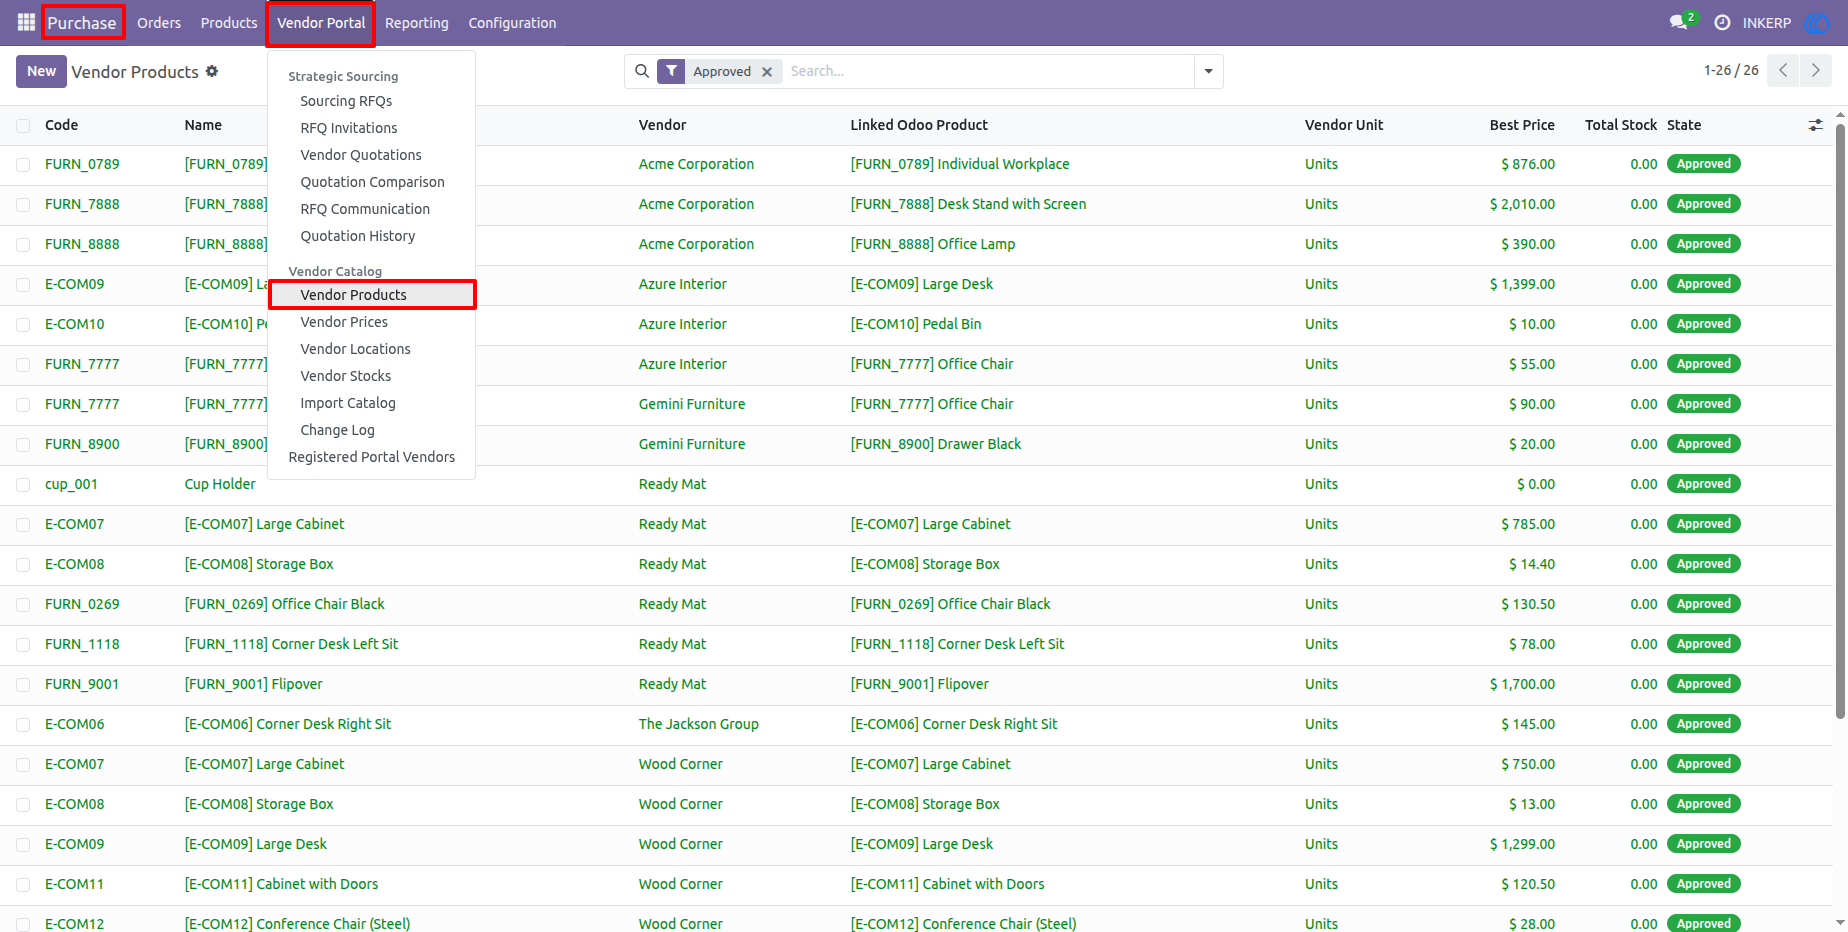This screenshot has width=1848, height=932.
Task: Click the $ 1,700.00 price cell
Action: (1522, 684)
